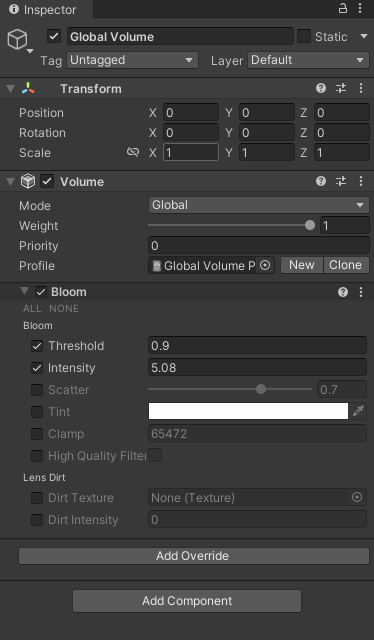Click the Scale Z field
The width and height of the screenshot is (374, 640).
point(342,153)
